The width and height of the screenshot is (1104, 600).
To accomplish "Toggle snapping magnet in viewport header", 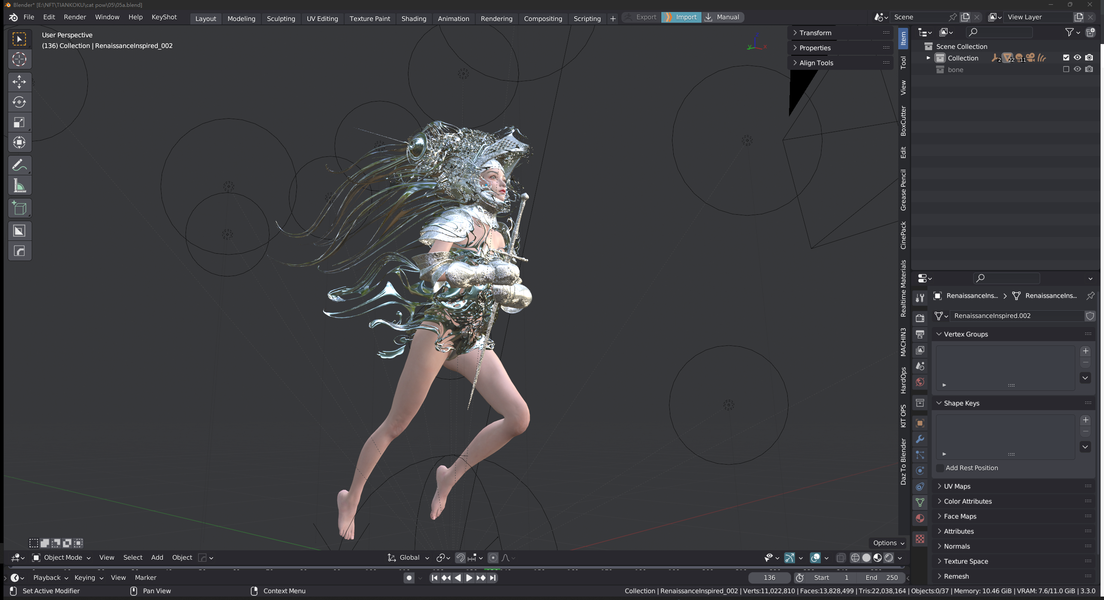I will (460, 558).
